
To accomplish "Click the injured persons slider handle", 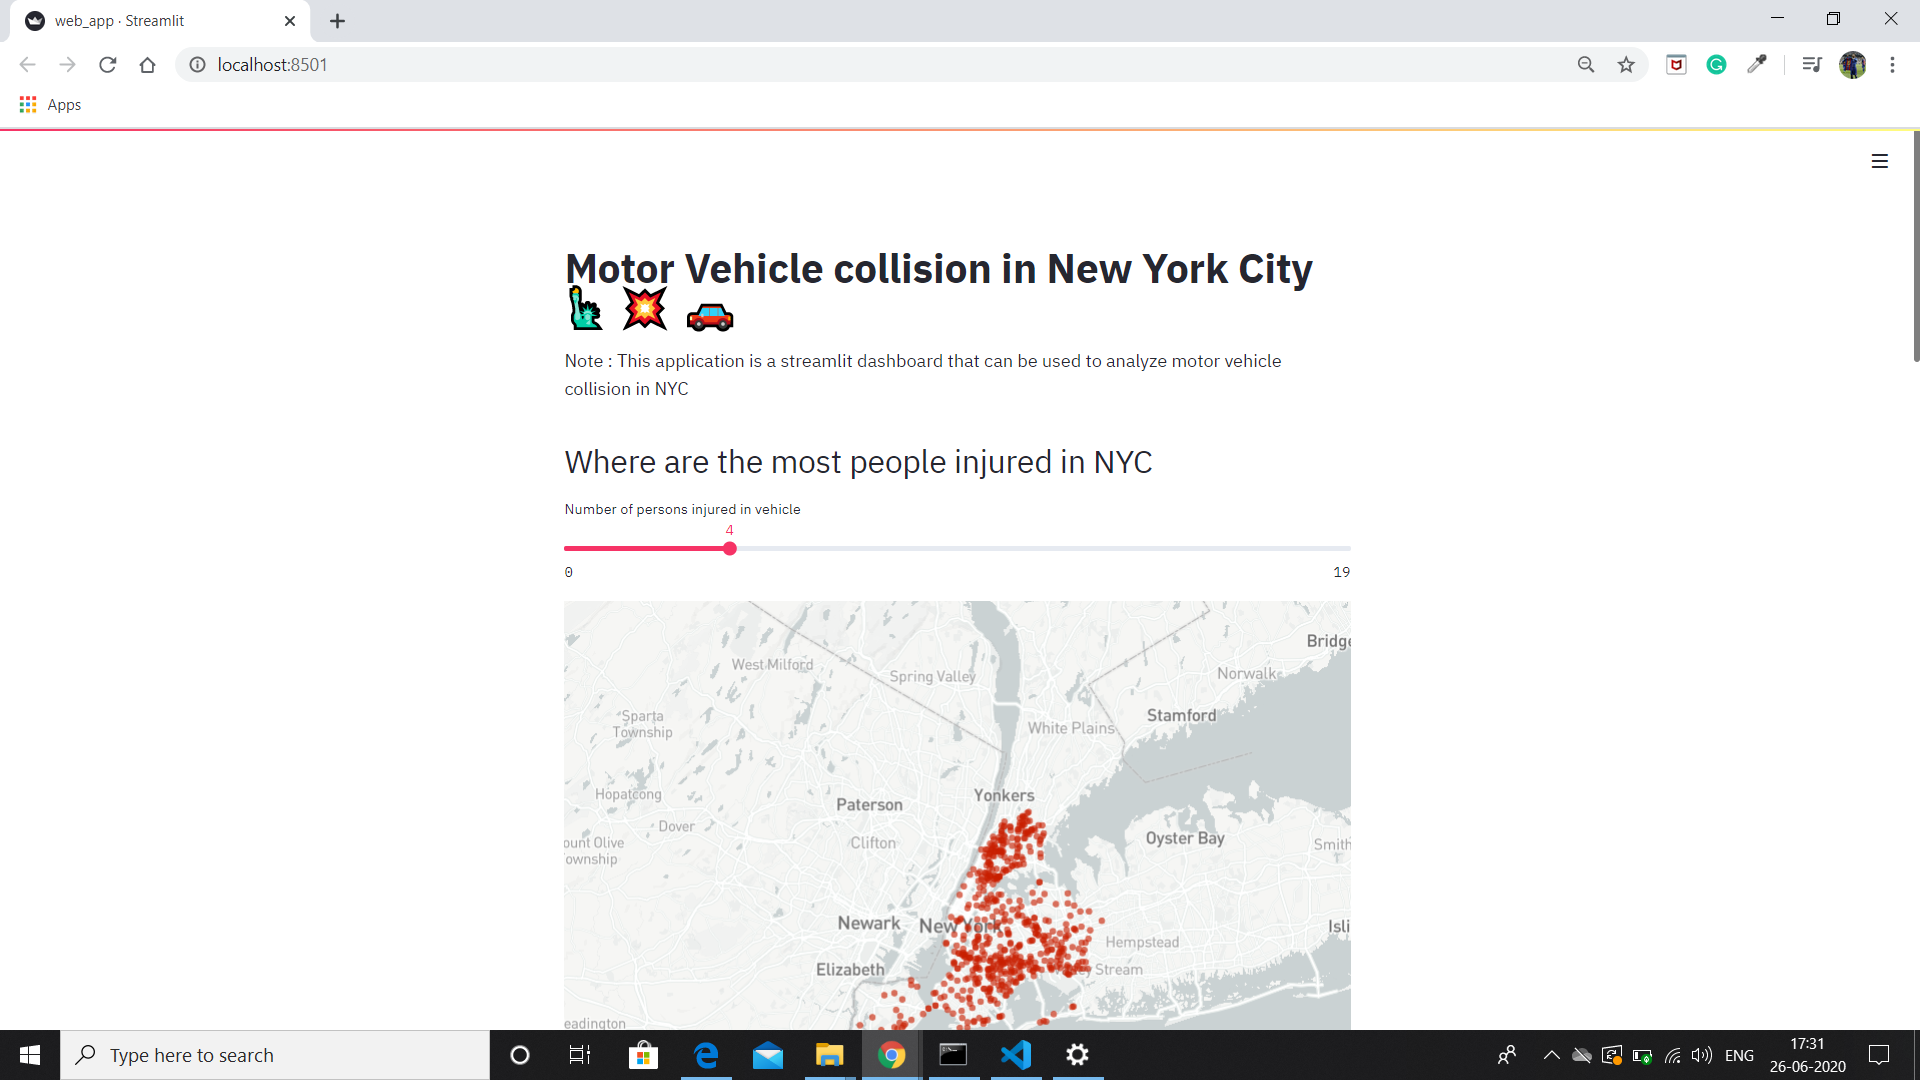I will point(730,549).
